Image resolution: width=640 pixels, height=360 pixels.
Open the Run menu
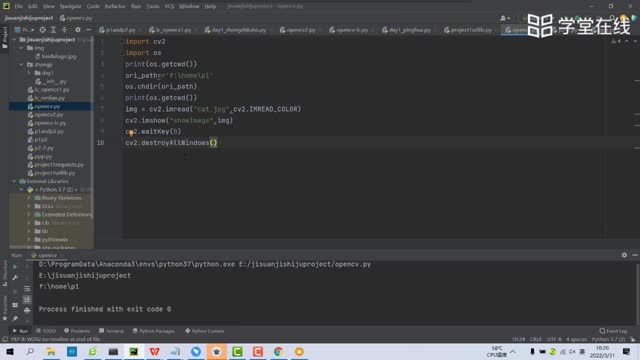136,7
